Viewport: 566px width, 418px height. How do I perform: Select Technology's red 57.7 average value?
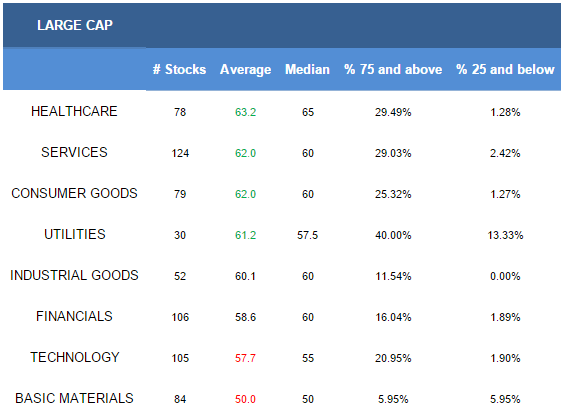(245, 358)
